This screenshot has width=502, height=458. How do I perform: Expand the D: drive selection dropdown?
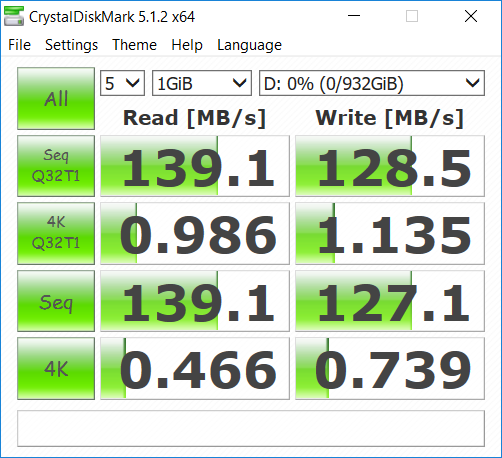(372, 83)
